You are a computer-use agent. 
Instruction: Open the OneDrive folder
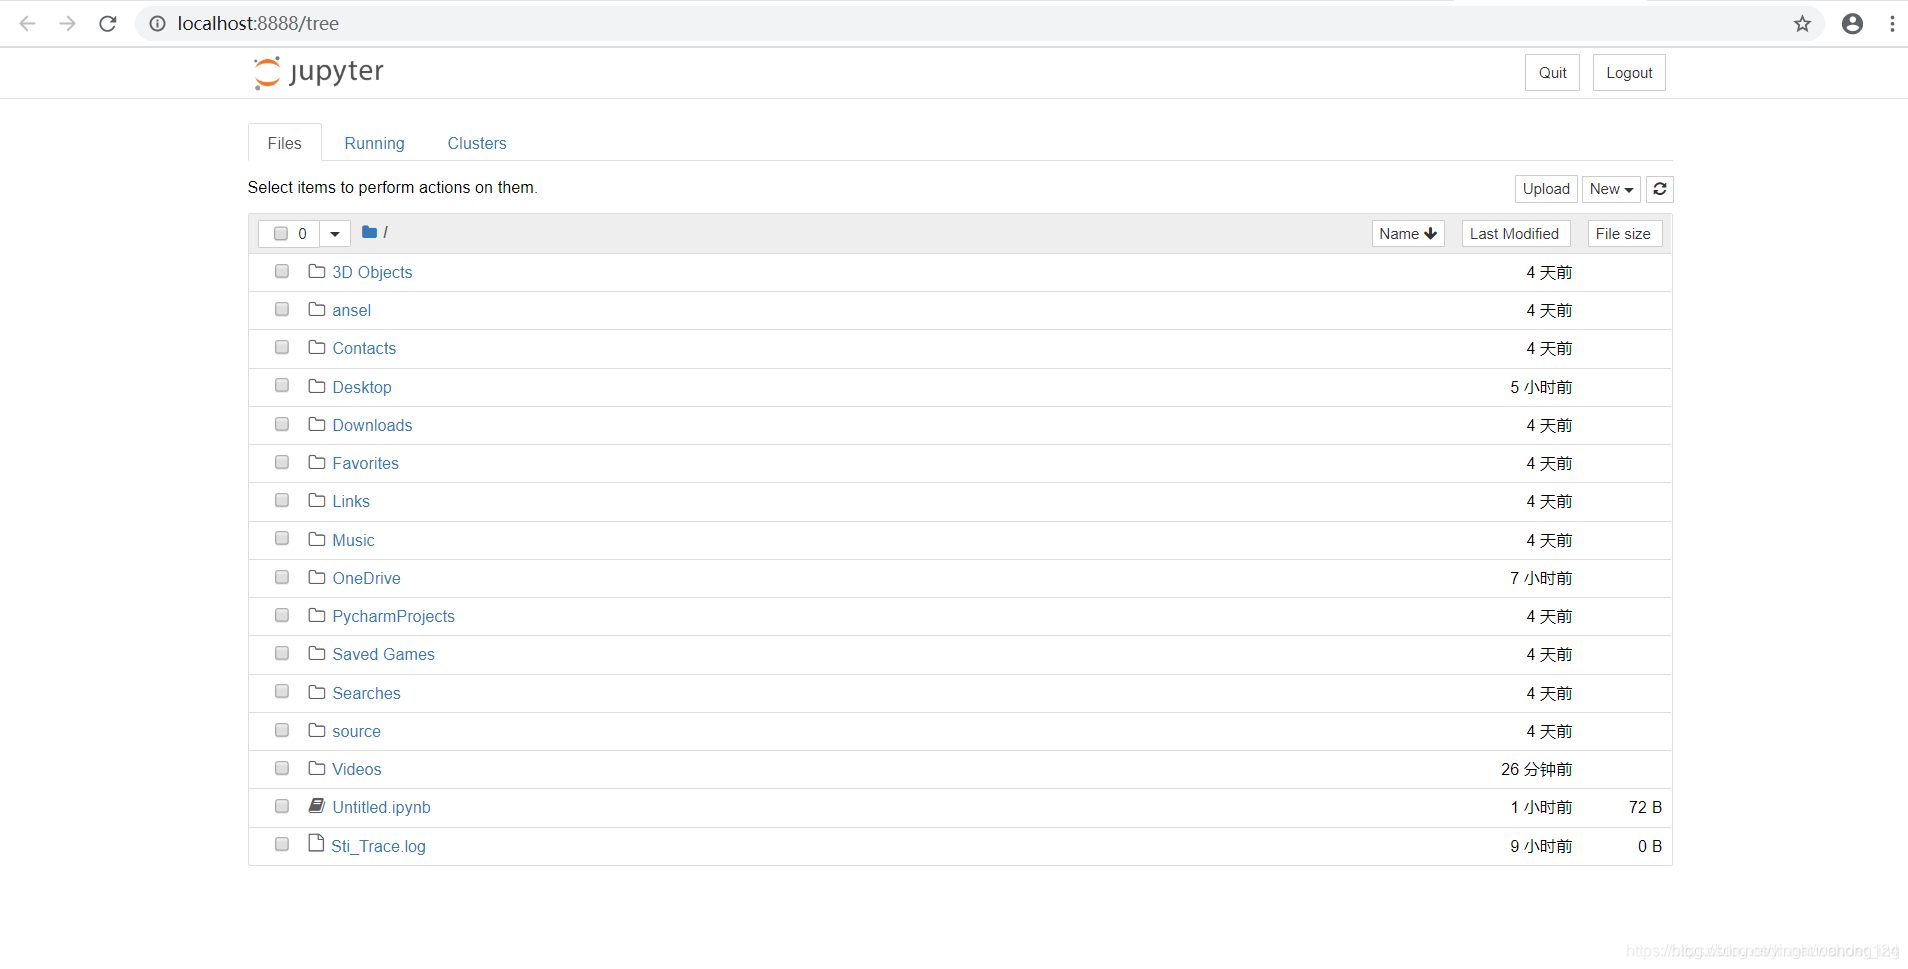pos(366,578)
